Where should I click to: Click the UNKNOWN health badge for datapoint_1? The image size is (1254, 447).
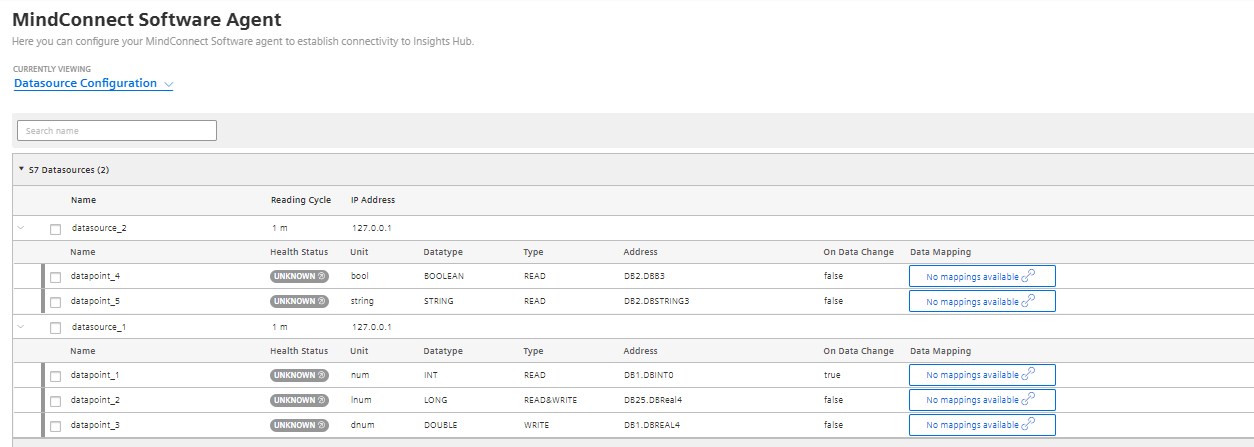(x=299, y=375)
